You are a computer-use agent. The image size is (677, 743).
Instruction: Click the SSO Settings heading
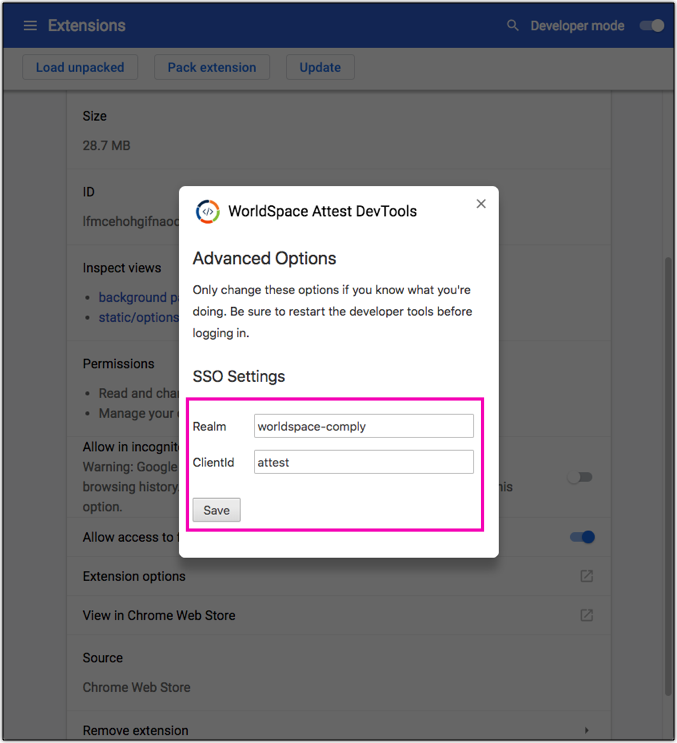pyautogui.click(x=239, y=376)
